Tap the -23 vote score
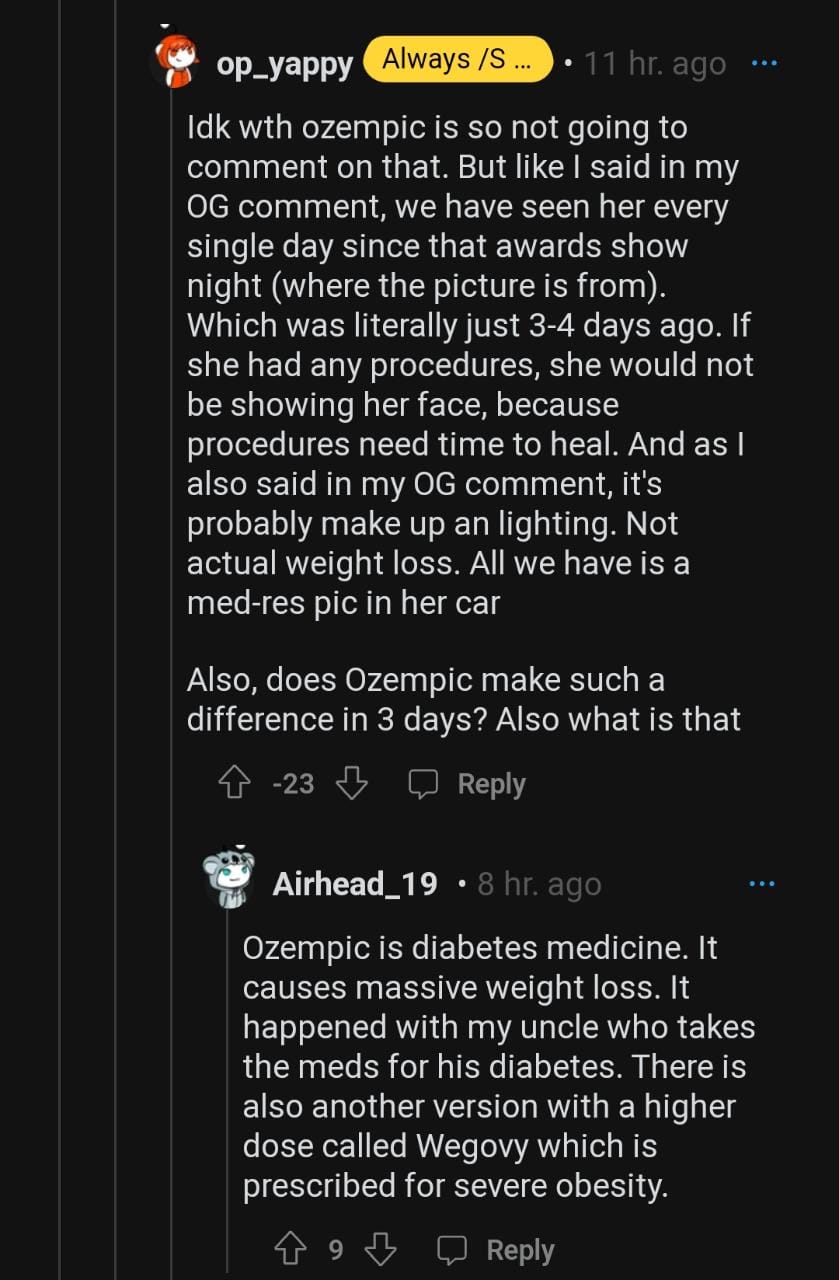839x1280 pixels. click(x=293, y=784)
